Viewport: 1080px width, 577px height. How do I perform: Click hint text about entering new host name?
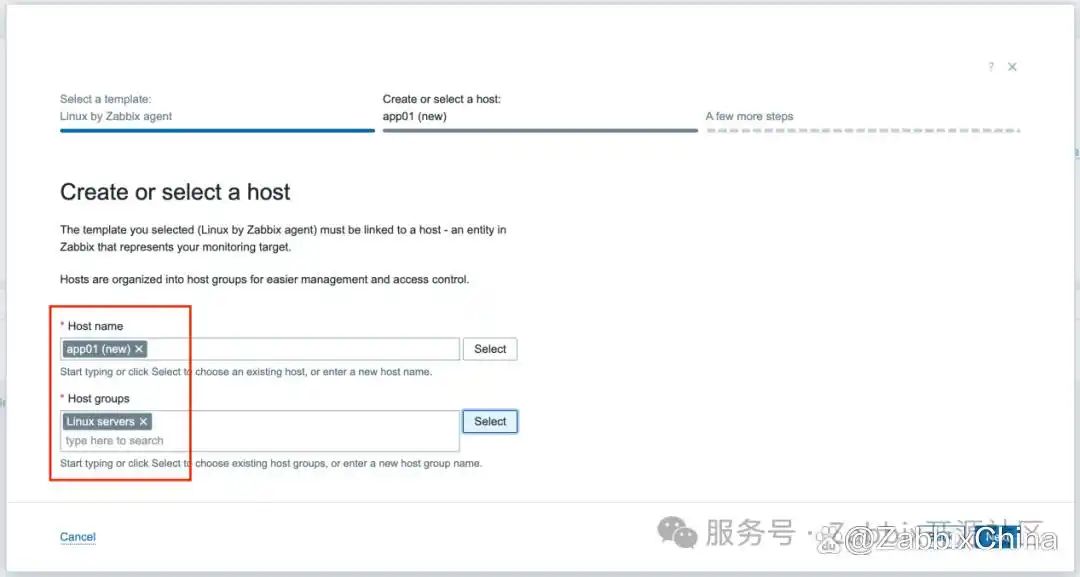[x=246, y=372]
